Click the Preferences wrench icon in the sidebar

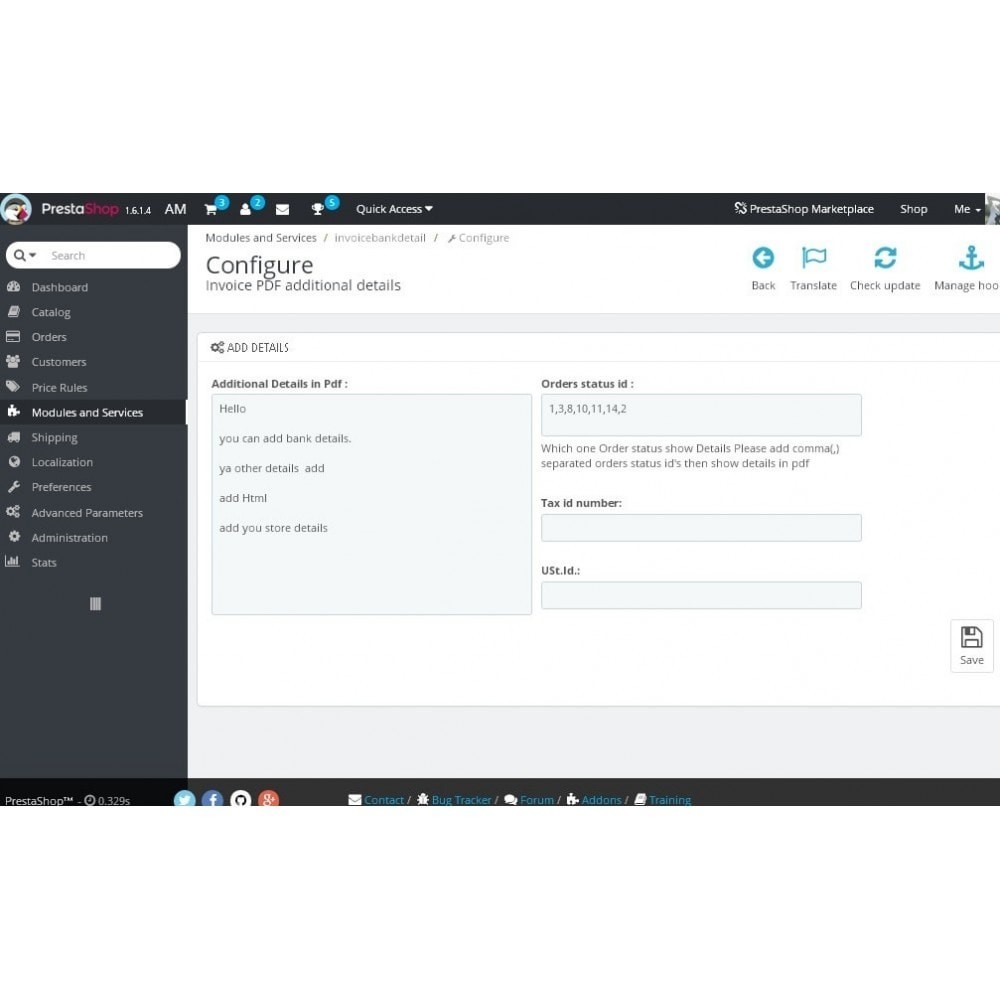pos(13,487)
